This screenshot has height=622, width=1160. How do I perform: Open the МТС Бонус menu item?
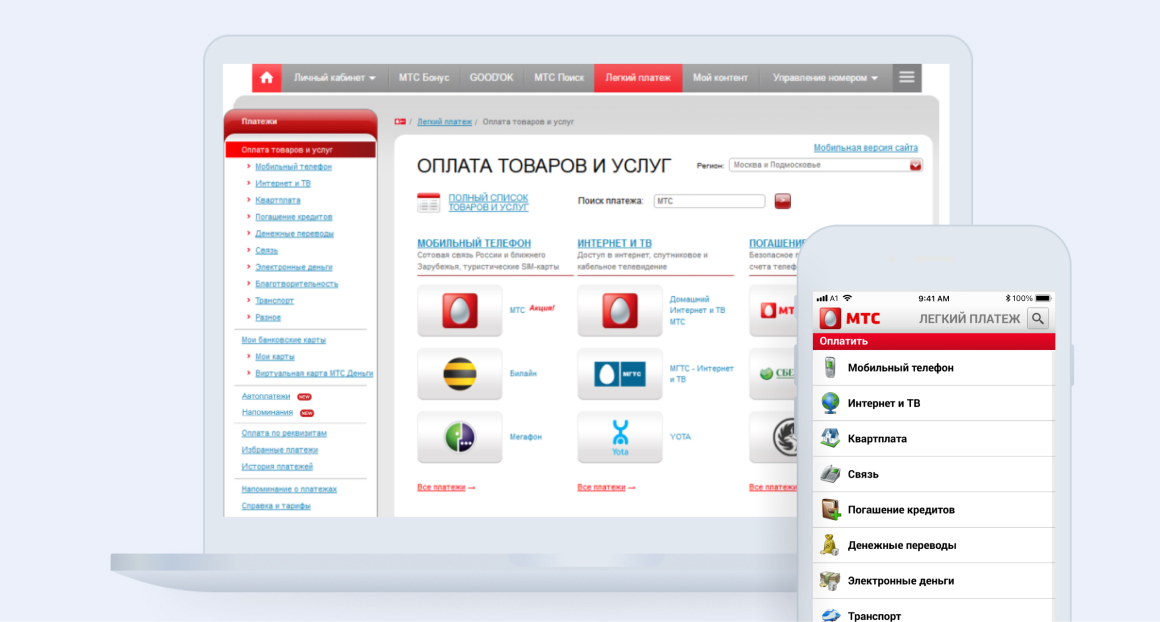pos(424,78)
